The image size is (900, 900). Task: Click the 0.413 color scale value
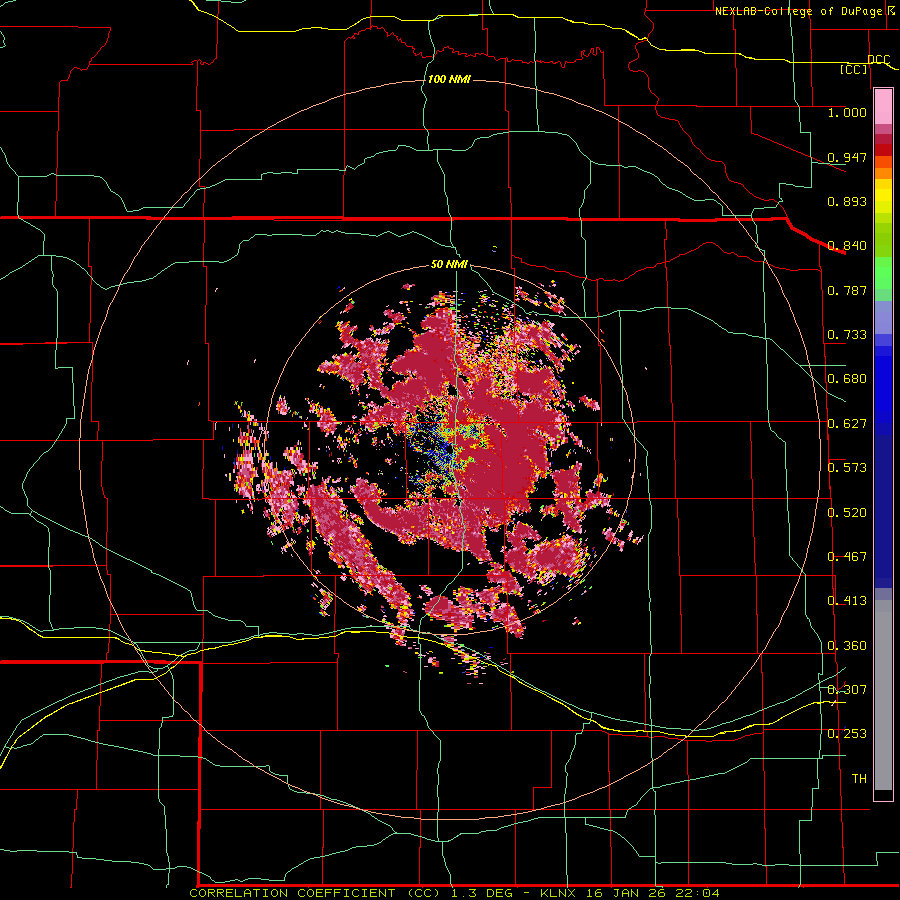(x=847, y=601)
